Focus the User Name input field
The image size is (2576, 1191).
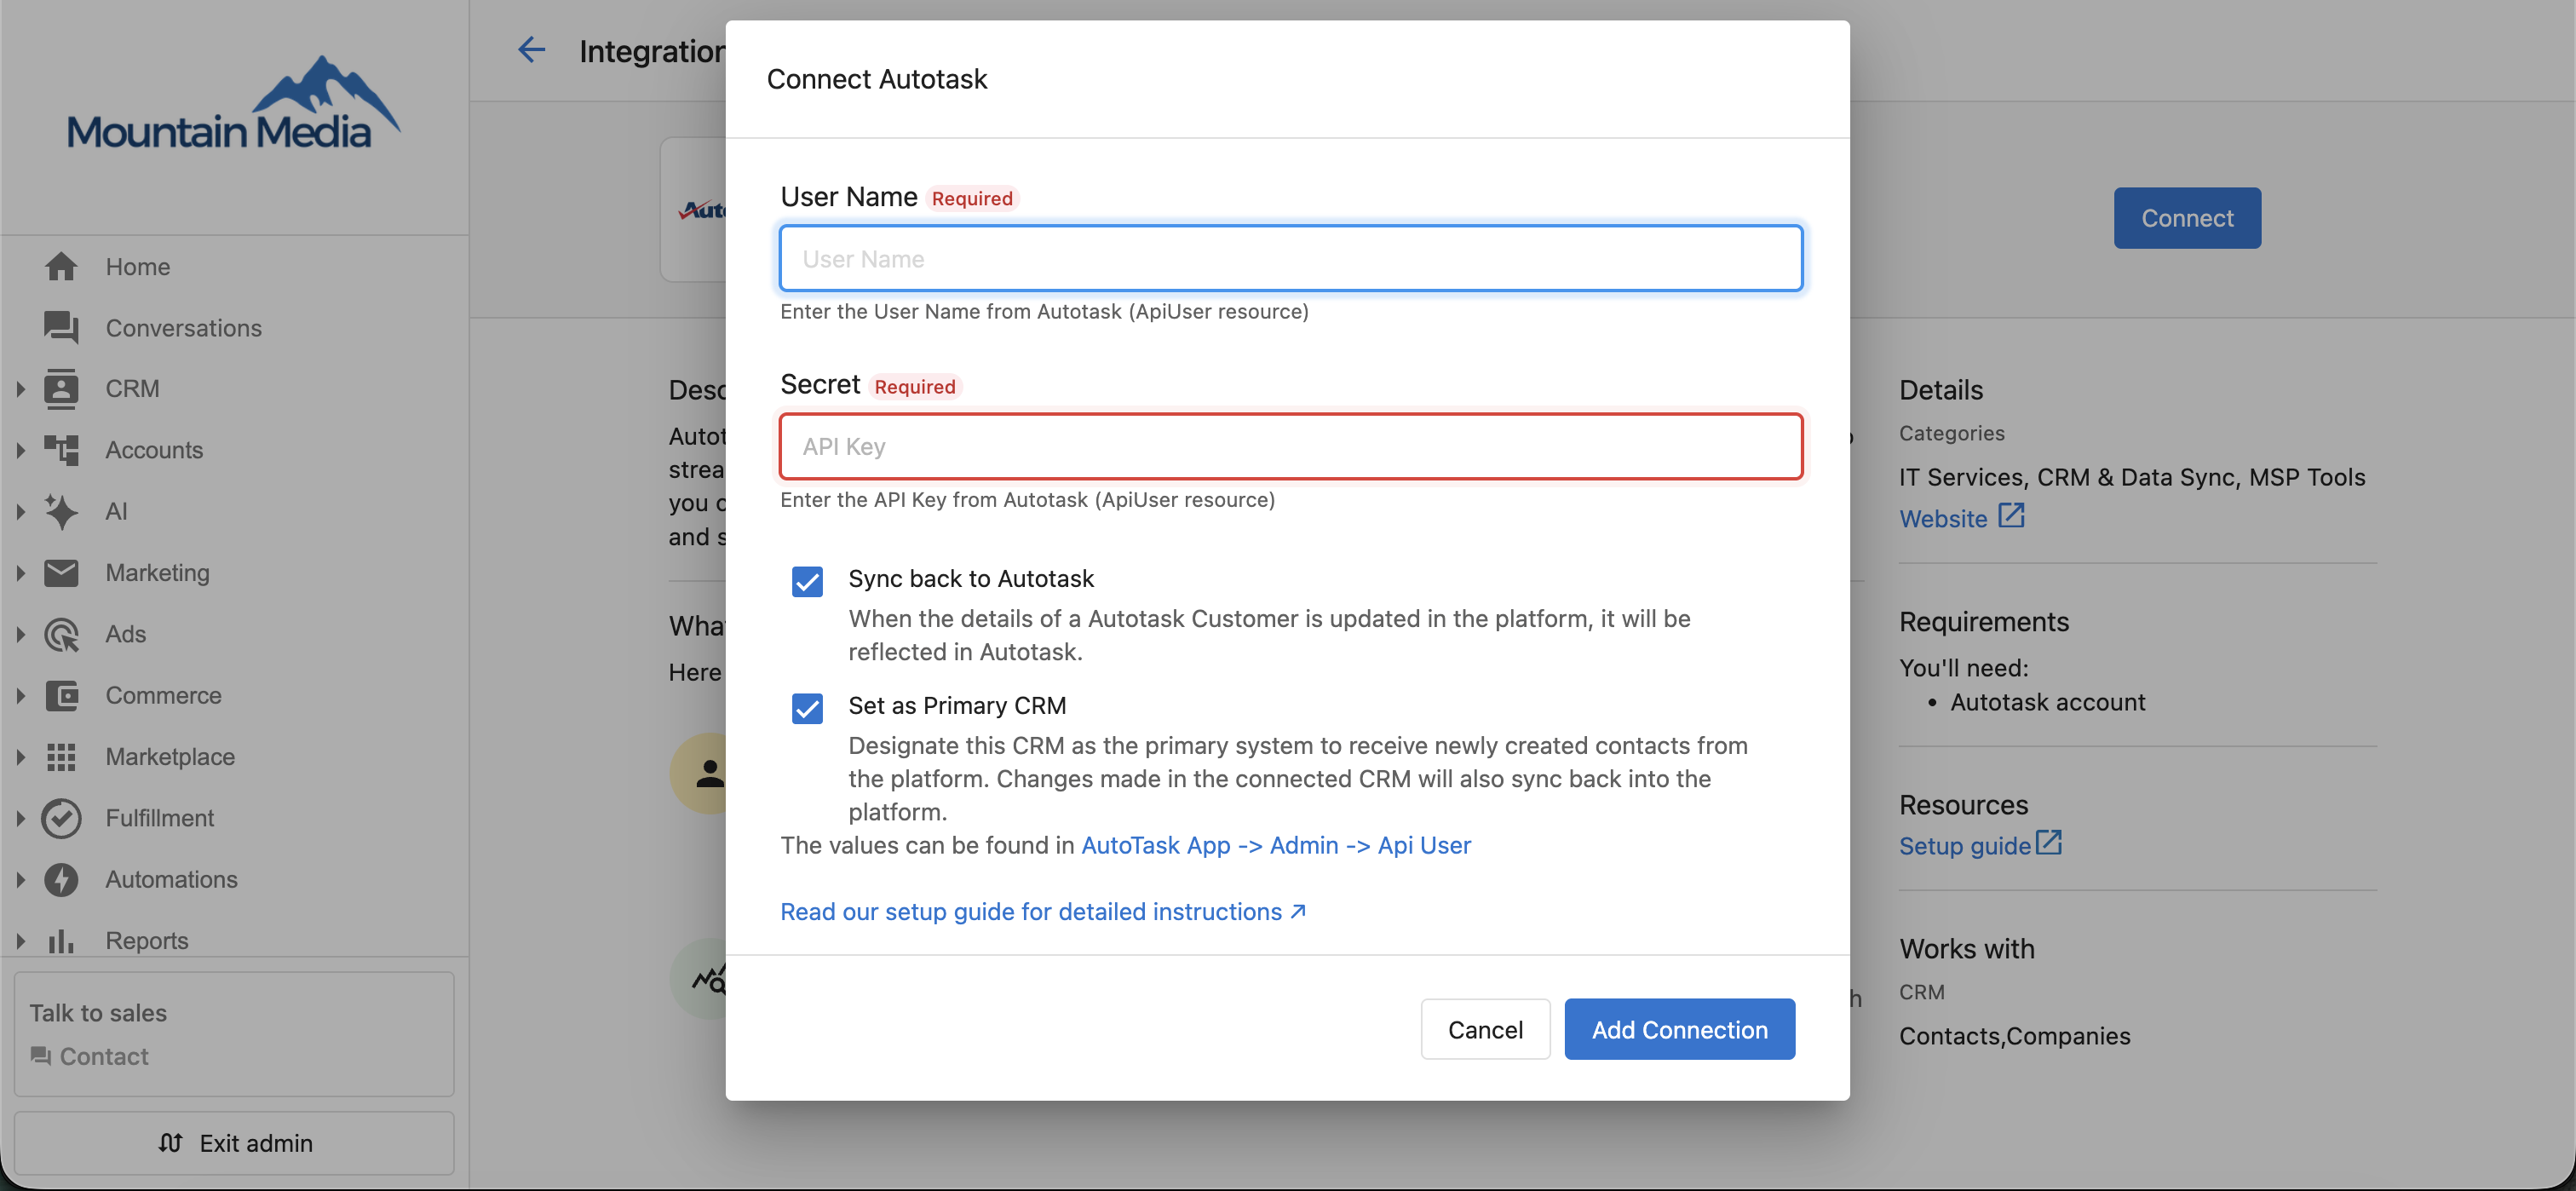1290,258
